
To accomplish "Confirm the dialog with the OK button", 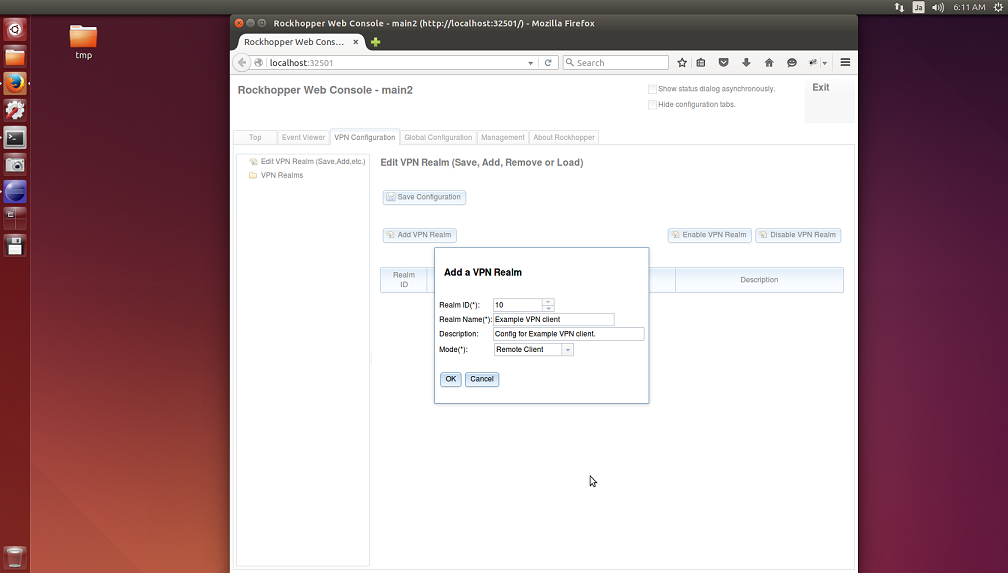I will pos(451,379).
